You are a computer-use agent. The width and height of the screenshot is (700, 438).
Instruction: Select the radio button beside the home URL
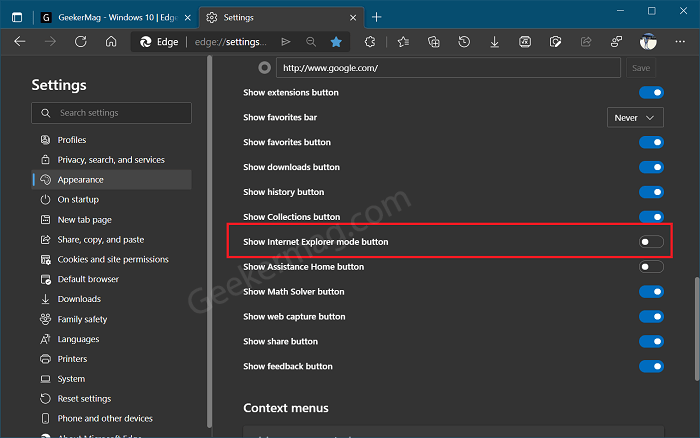click(x=264, y=68)
